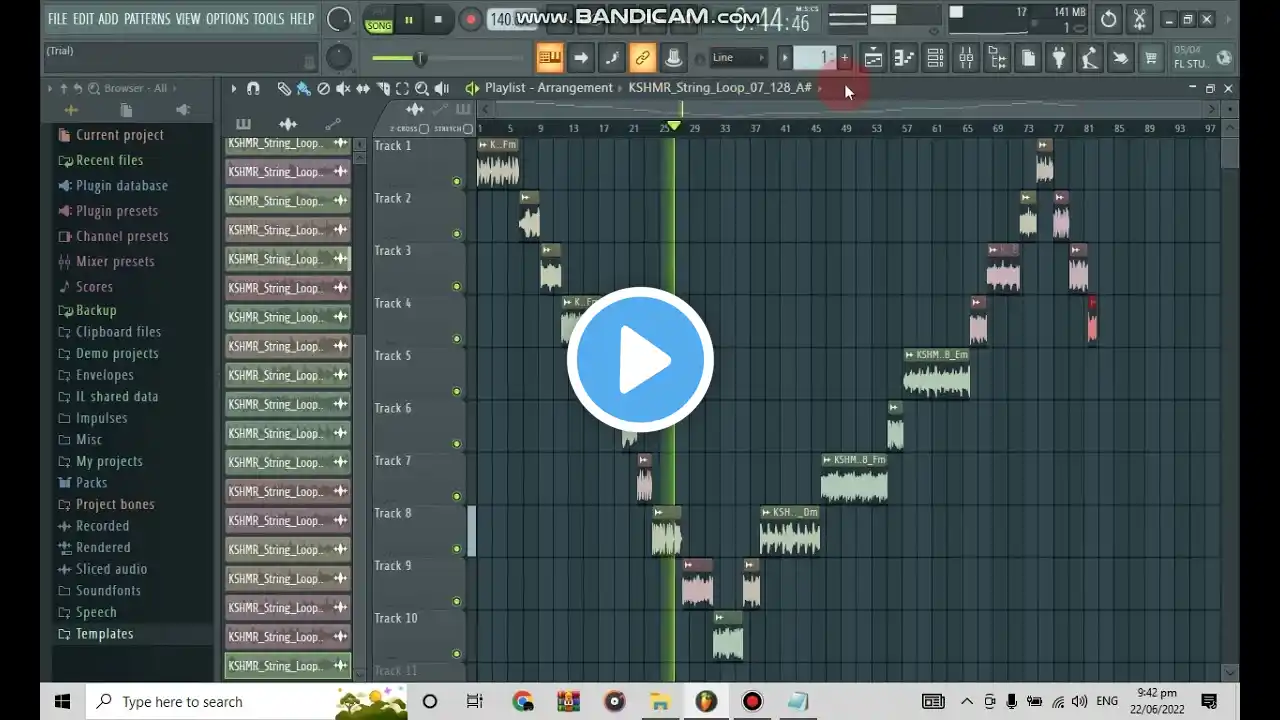Image resolution: width=1280 pixels, height=720 pixels.
Task: Pause playback with the pause button
Action: (408, 19)
